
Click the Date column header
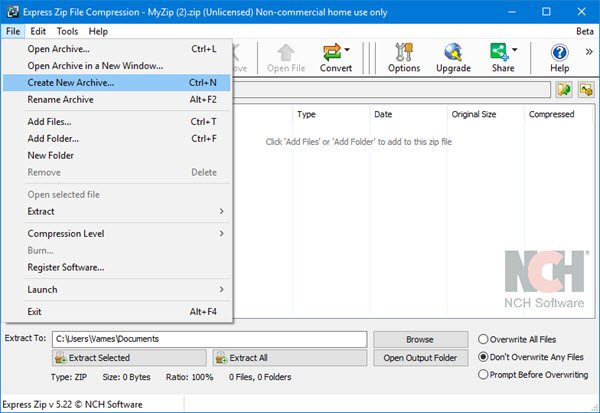(x=408, y=114)
